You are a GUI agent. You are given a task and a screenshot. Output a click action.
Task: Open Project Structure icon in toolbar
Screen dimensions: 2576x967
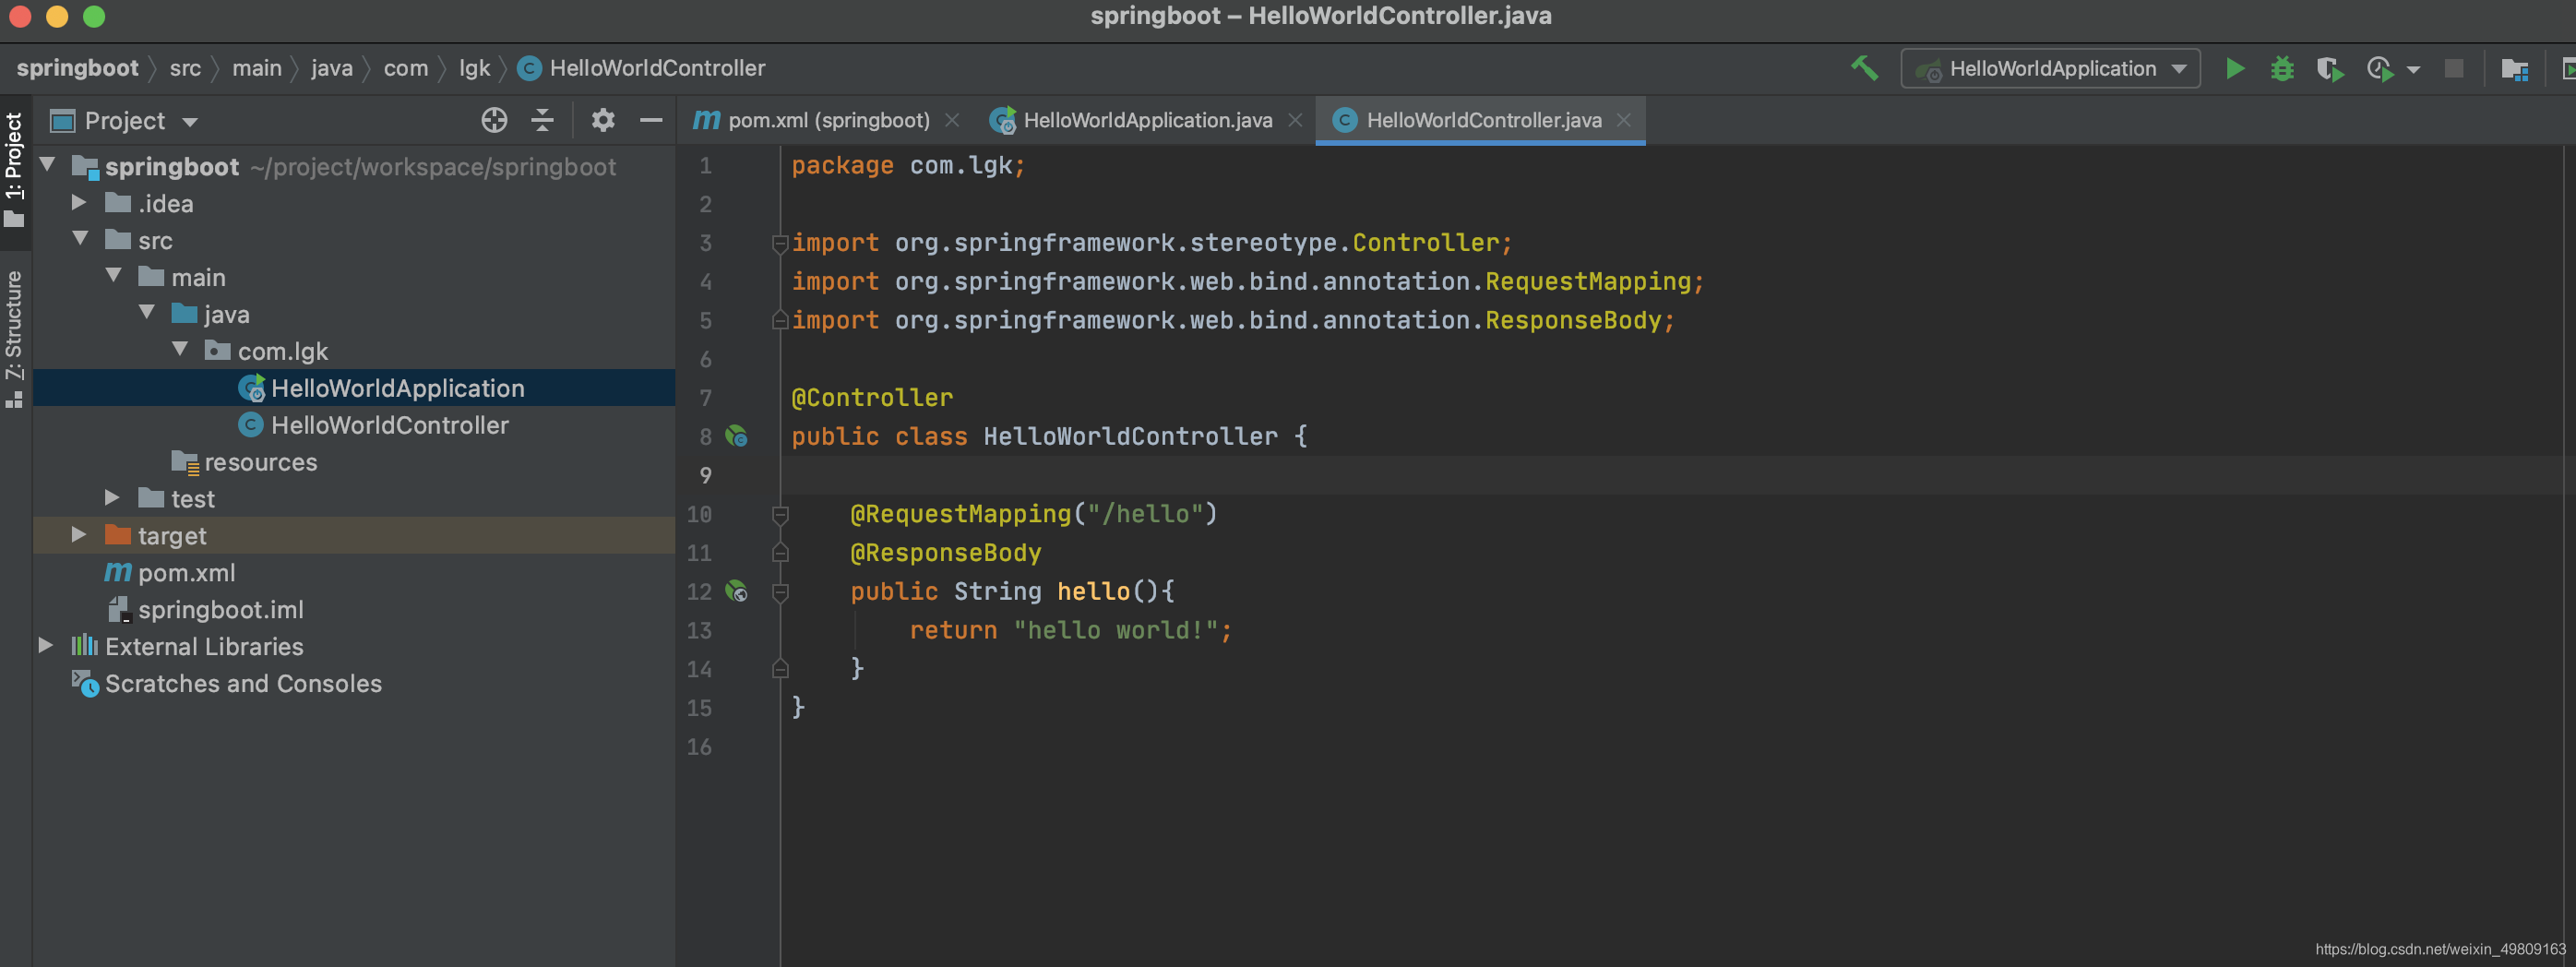coord(2514,68)
